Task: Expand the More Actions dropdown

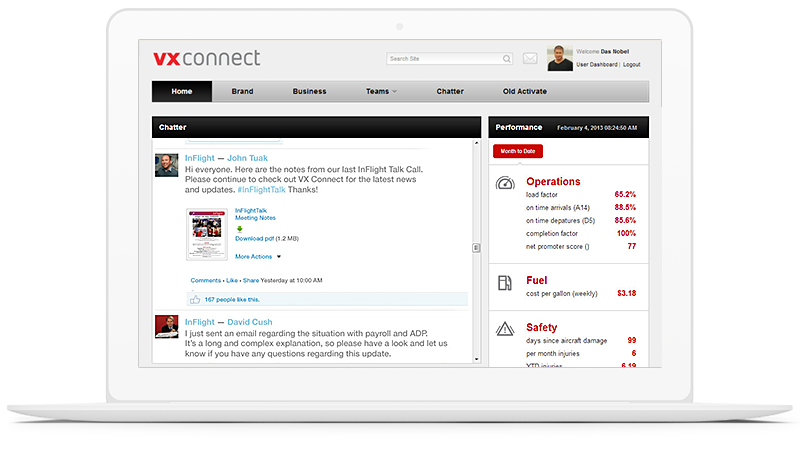Action: coord(258,257)
